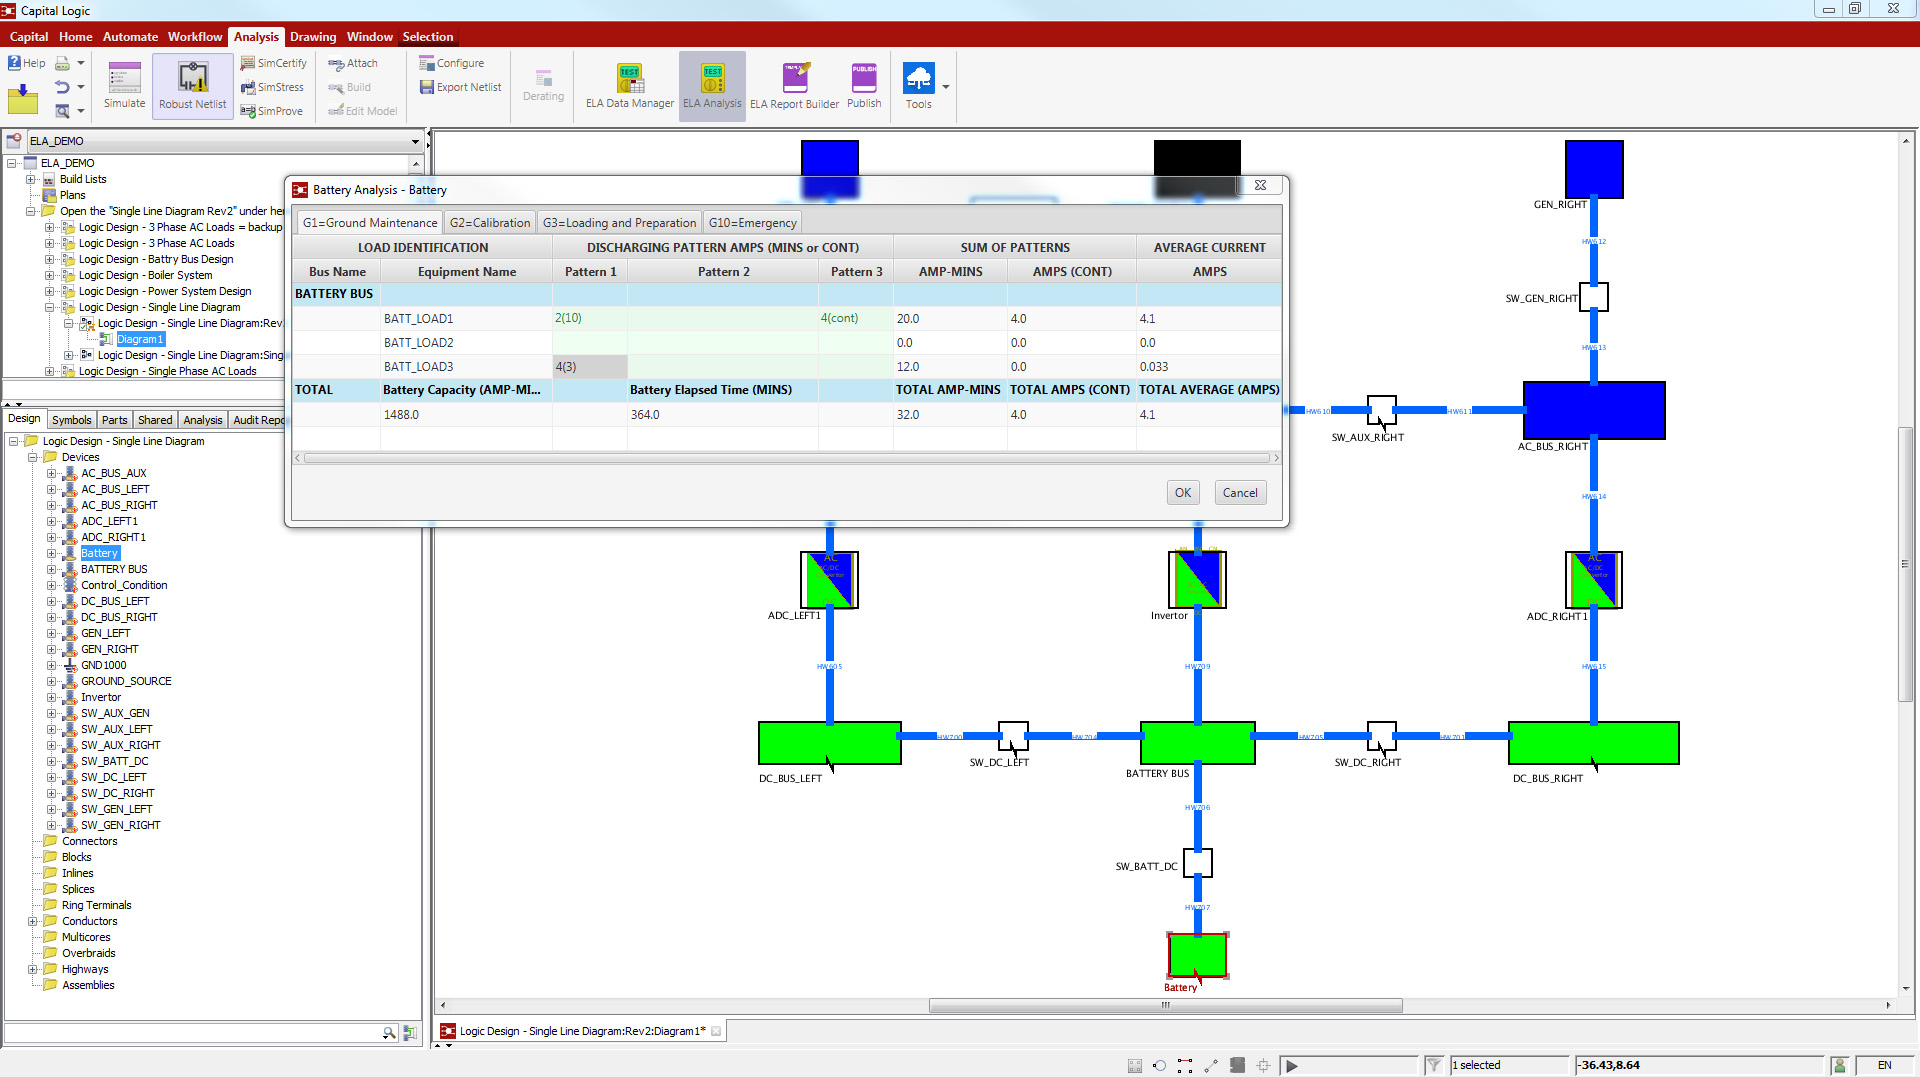Expand the AC_BUS_AUX device node

(52, 474)
